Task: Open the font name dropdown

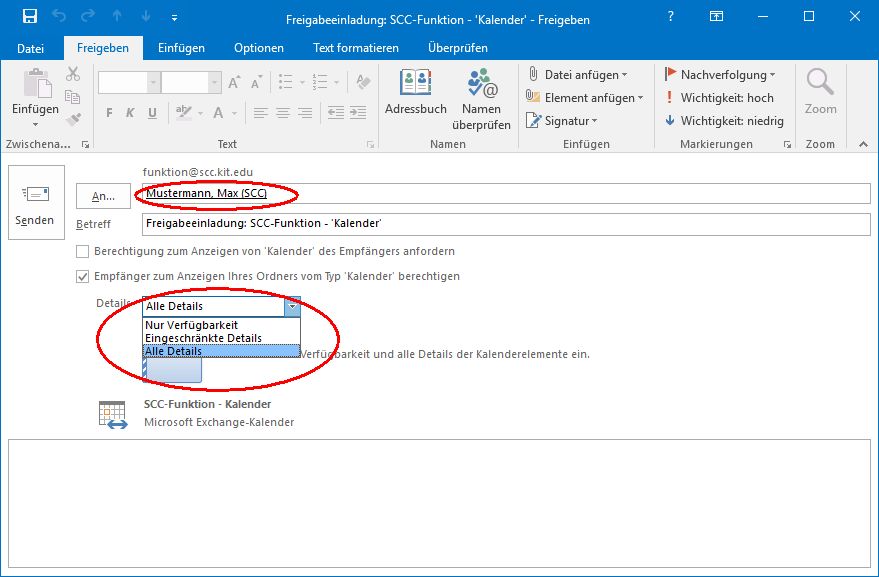Action: click(153, 82)
